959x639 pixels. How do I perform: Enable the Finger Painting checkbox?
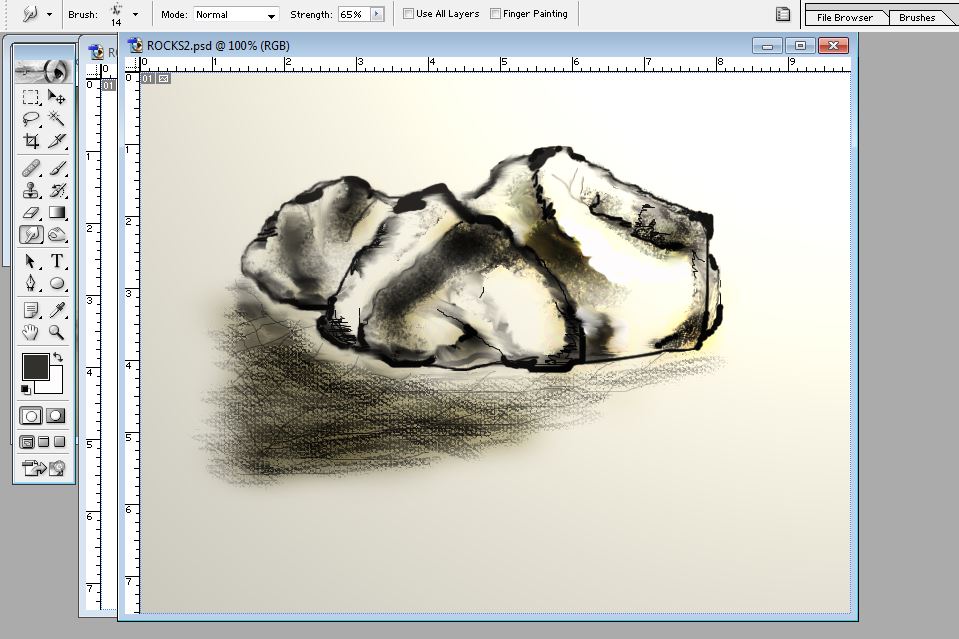[x=495, y=14]
